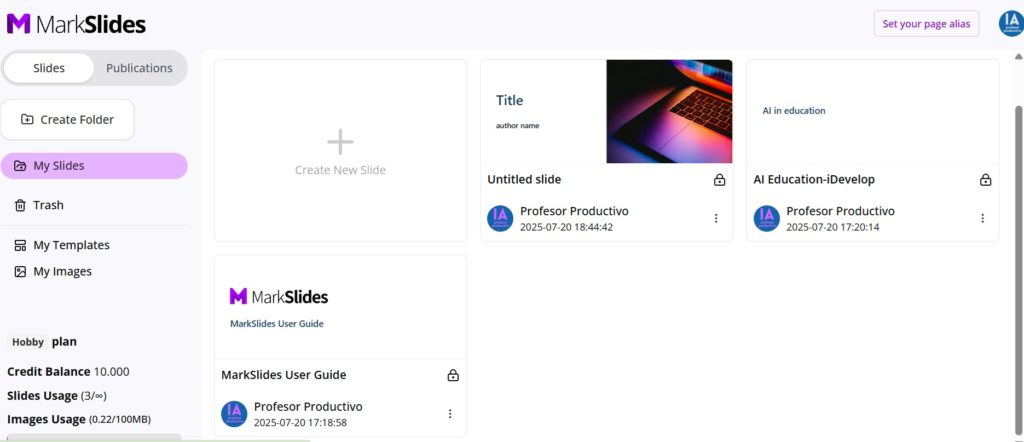The image size is (1024, 442).
Task: Click author avatar on Untitled slide card
Action: pos(500,219)
